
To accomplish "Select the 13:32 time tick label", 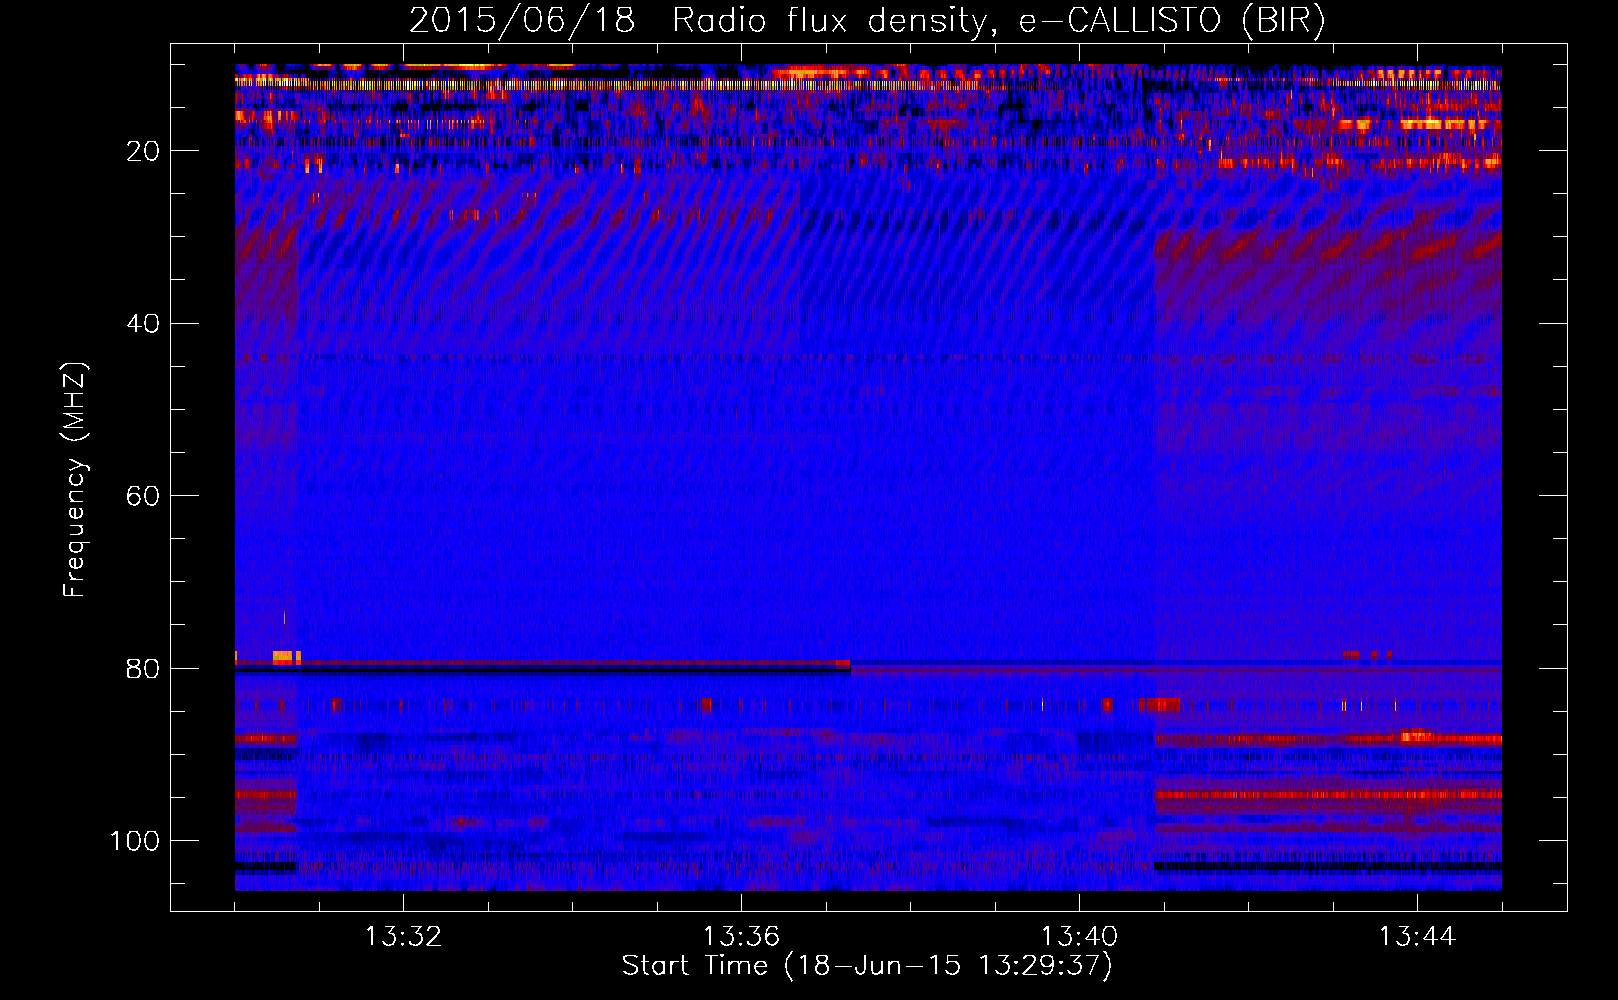I will (x=403, y=937).
